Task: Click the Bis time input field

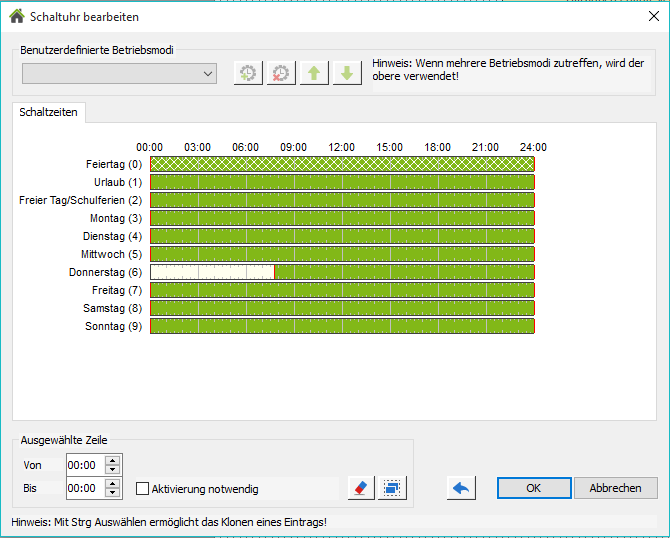Action: coord(86,488)
